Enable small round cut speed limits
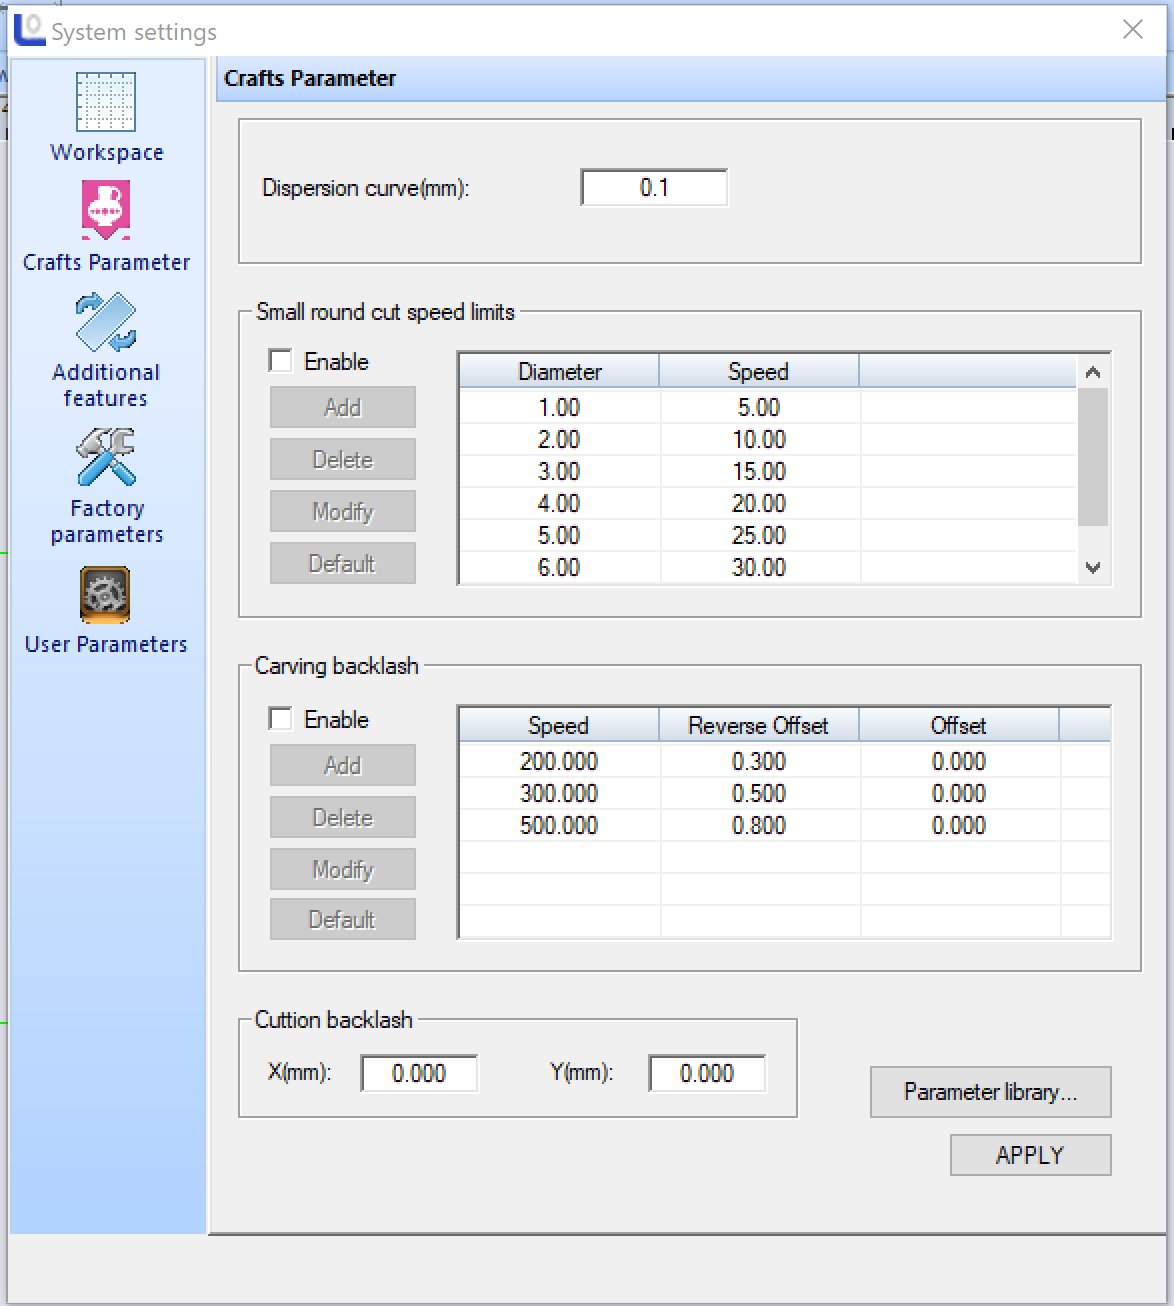 click(x=282, y=361)
